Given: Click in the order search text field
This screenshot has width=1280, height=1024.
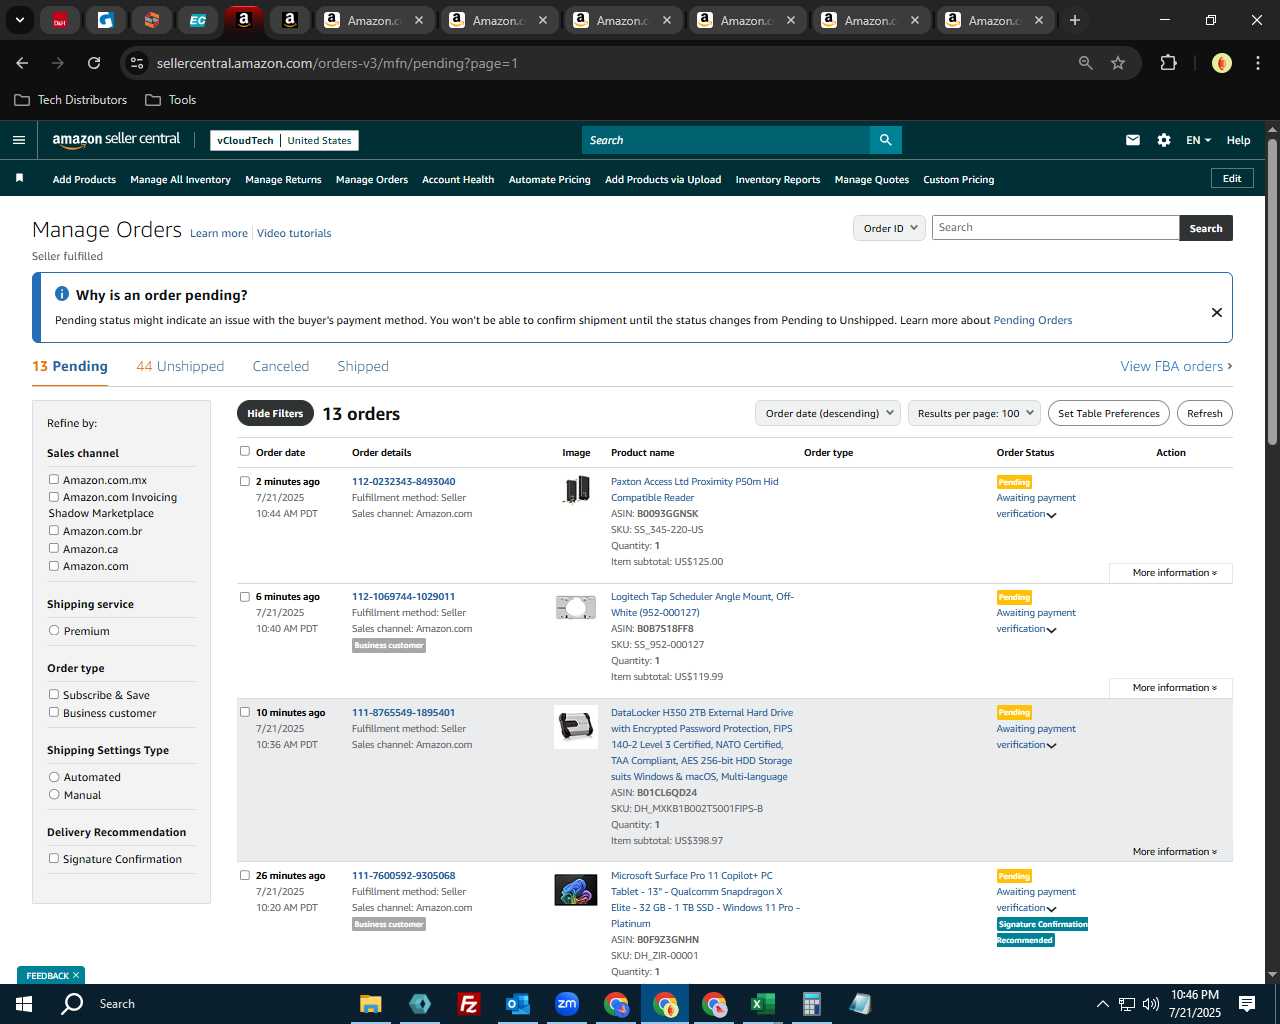Looking at the screenshot, I should [1056, 228].
